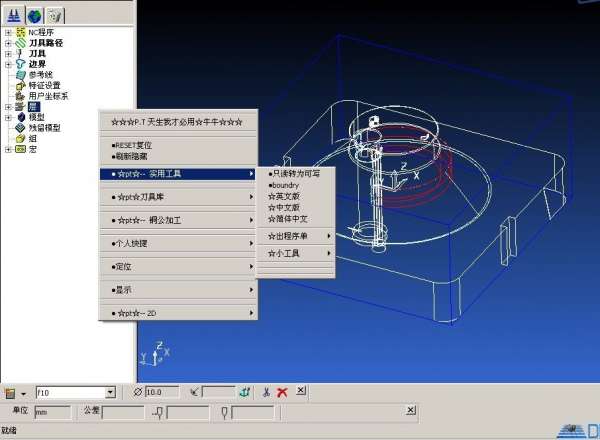Click the tool type icon in bottom toolbar
Screen dimensions: 600x440
click(11, 392)
